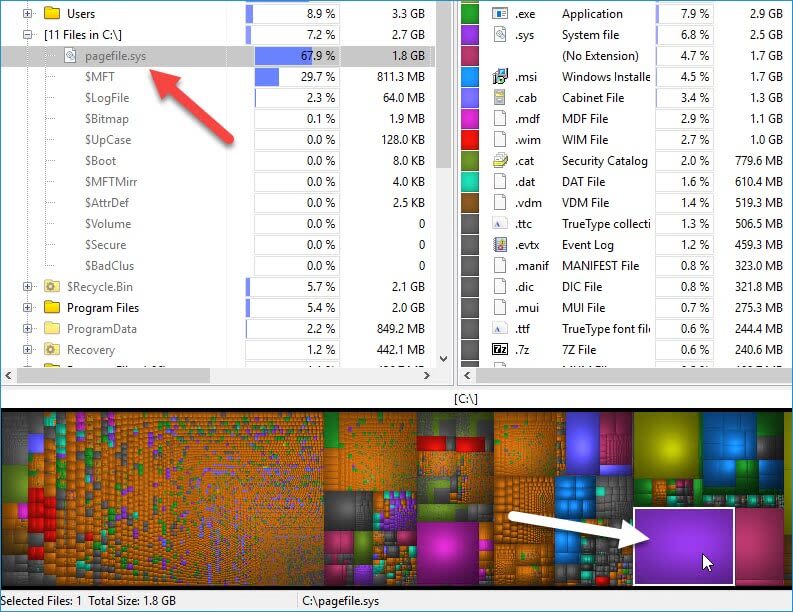Click the .exe Application file icon
This screenshot has width=793, height=612.
[x=500, y=14]
